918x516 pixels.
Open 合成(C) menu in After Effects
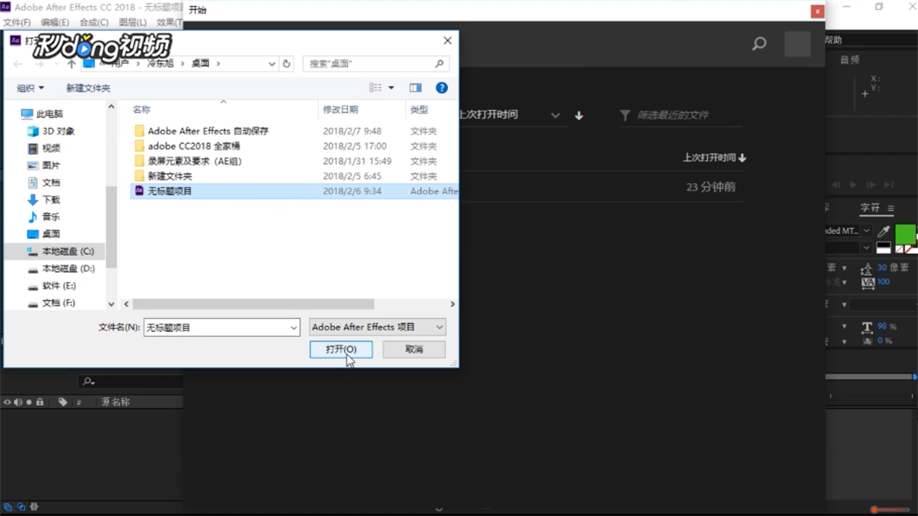click(x=94, y=22)
